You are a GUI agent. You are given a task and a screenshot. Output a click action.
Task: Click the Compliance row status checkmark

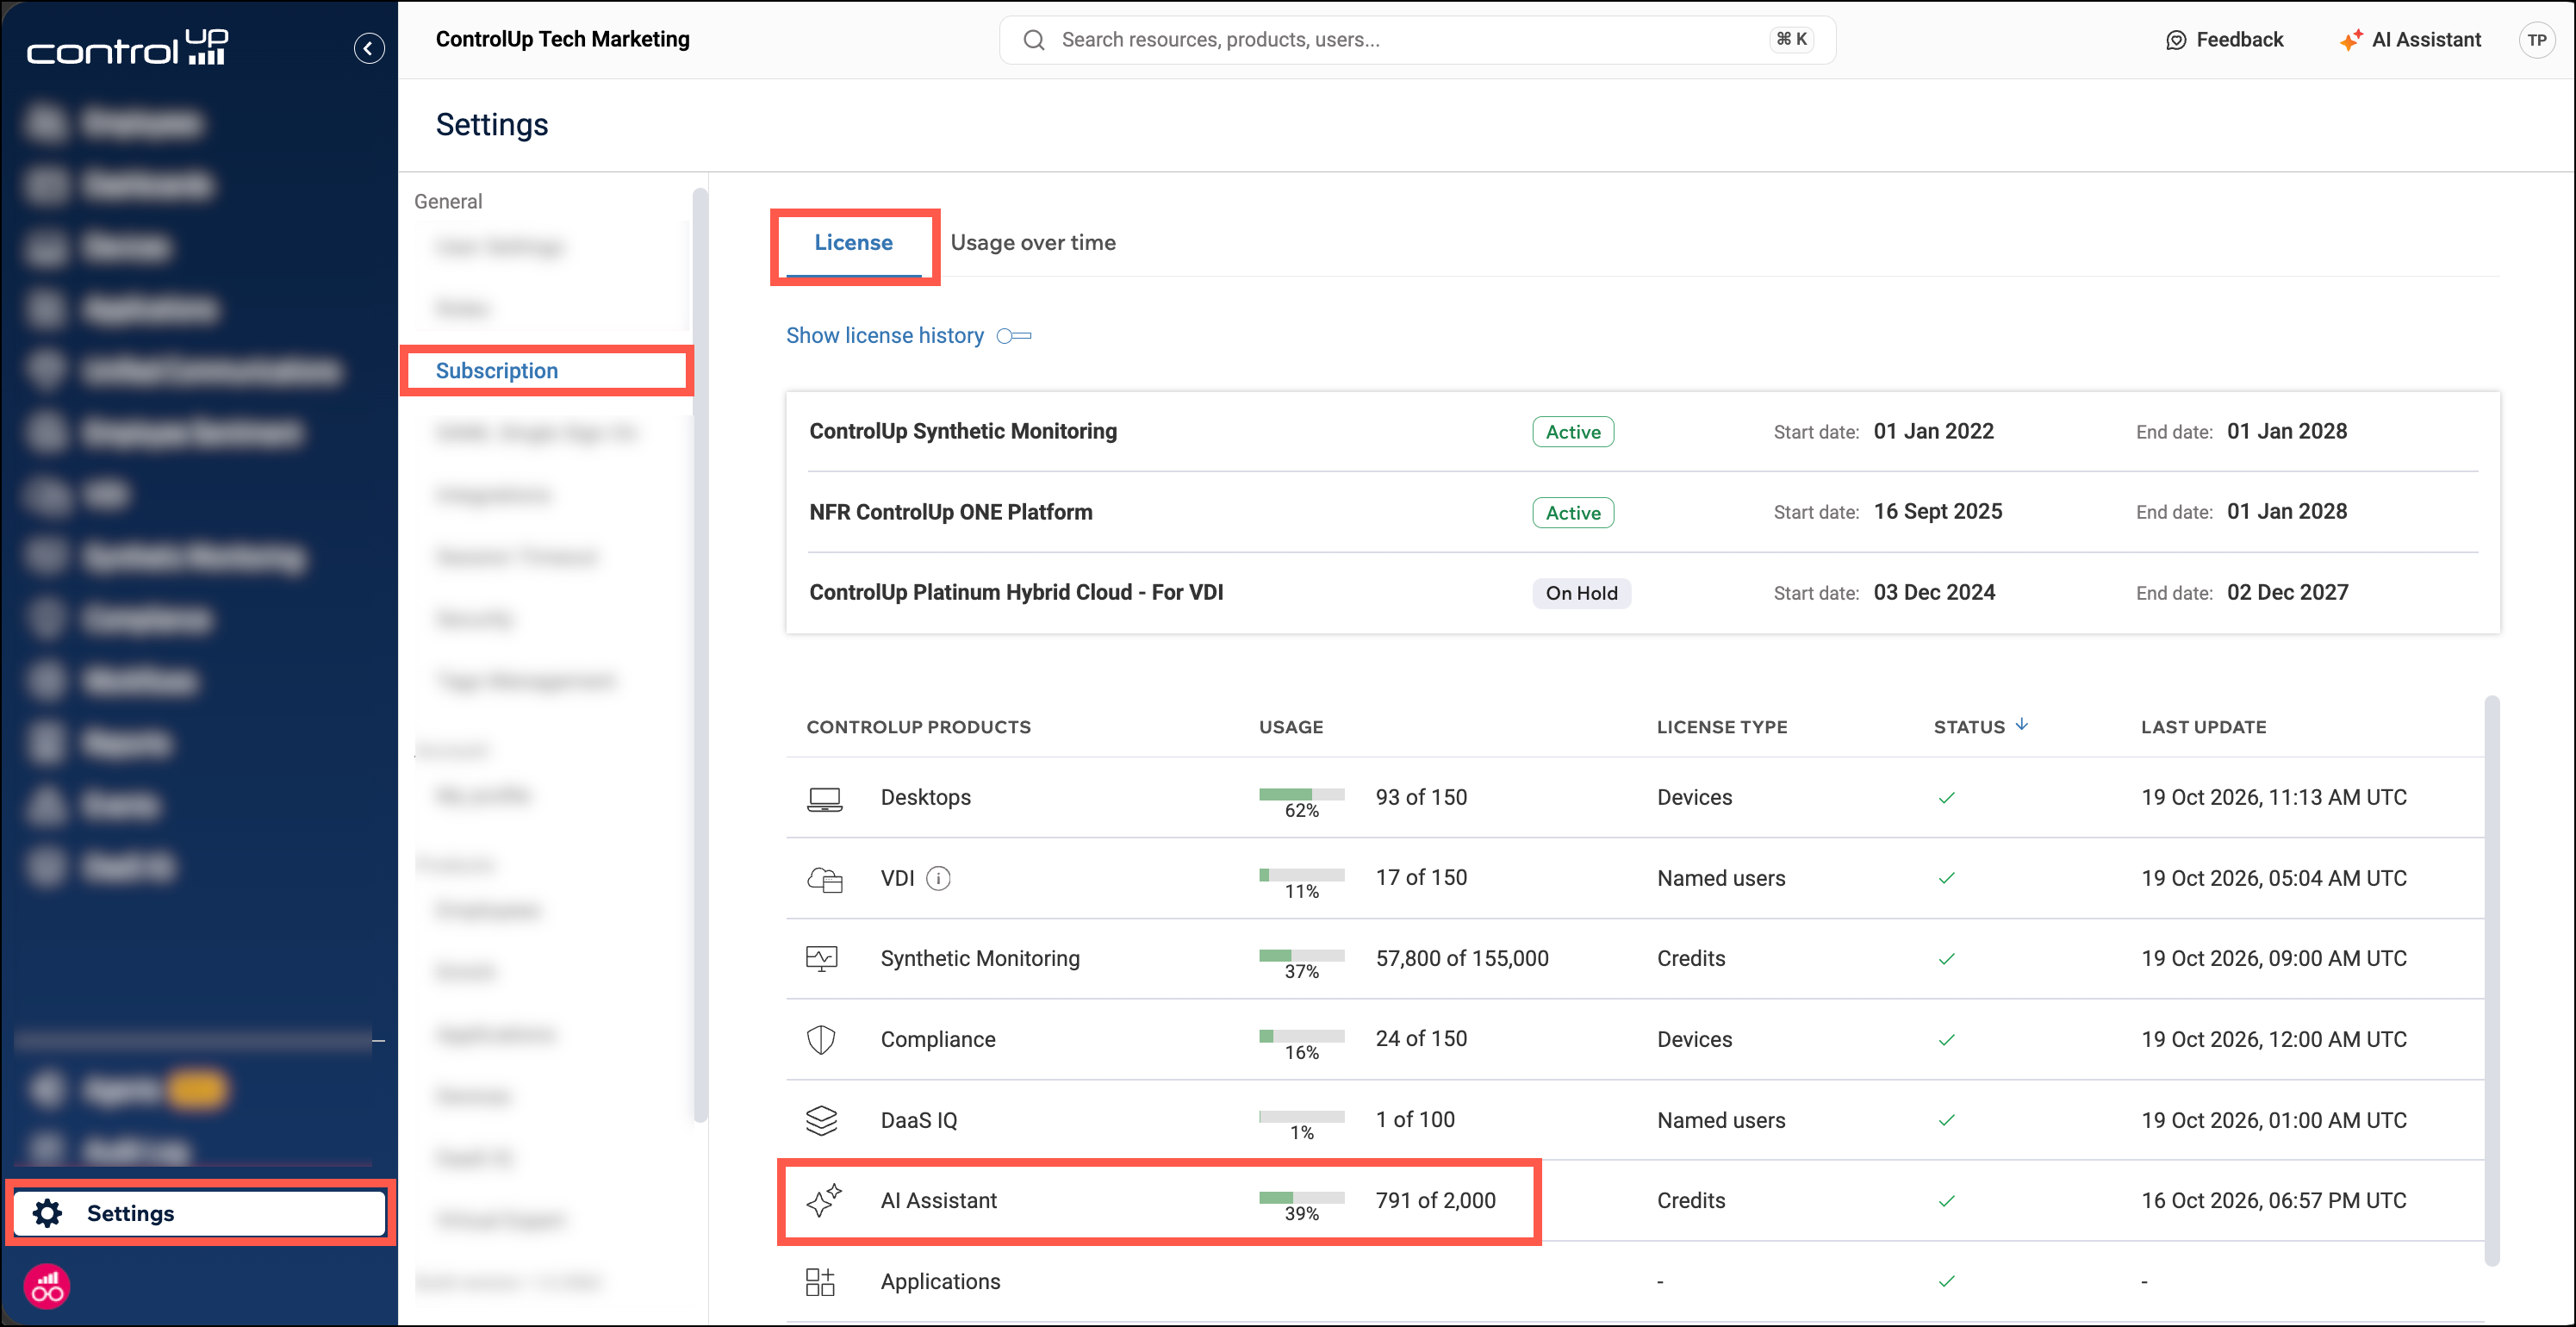1946,1040
